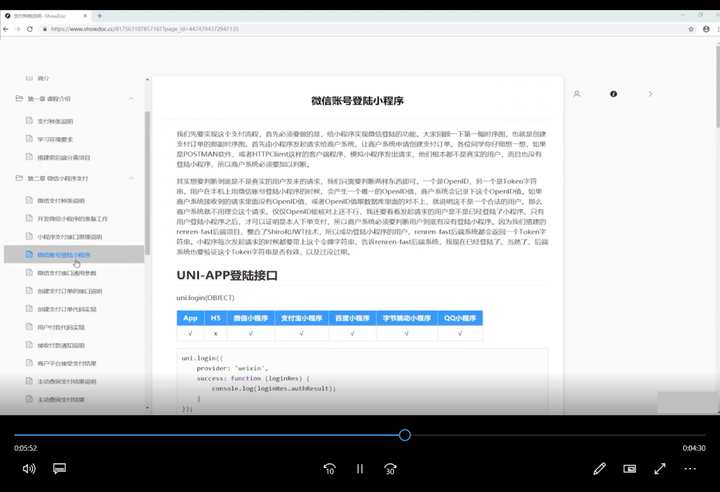Click the page vertical scrollbar on right edge

[x=718, y=86]
